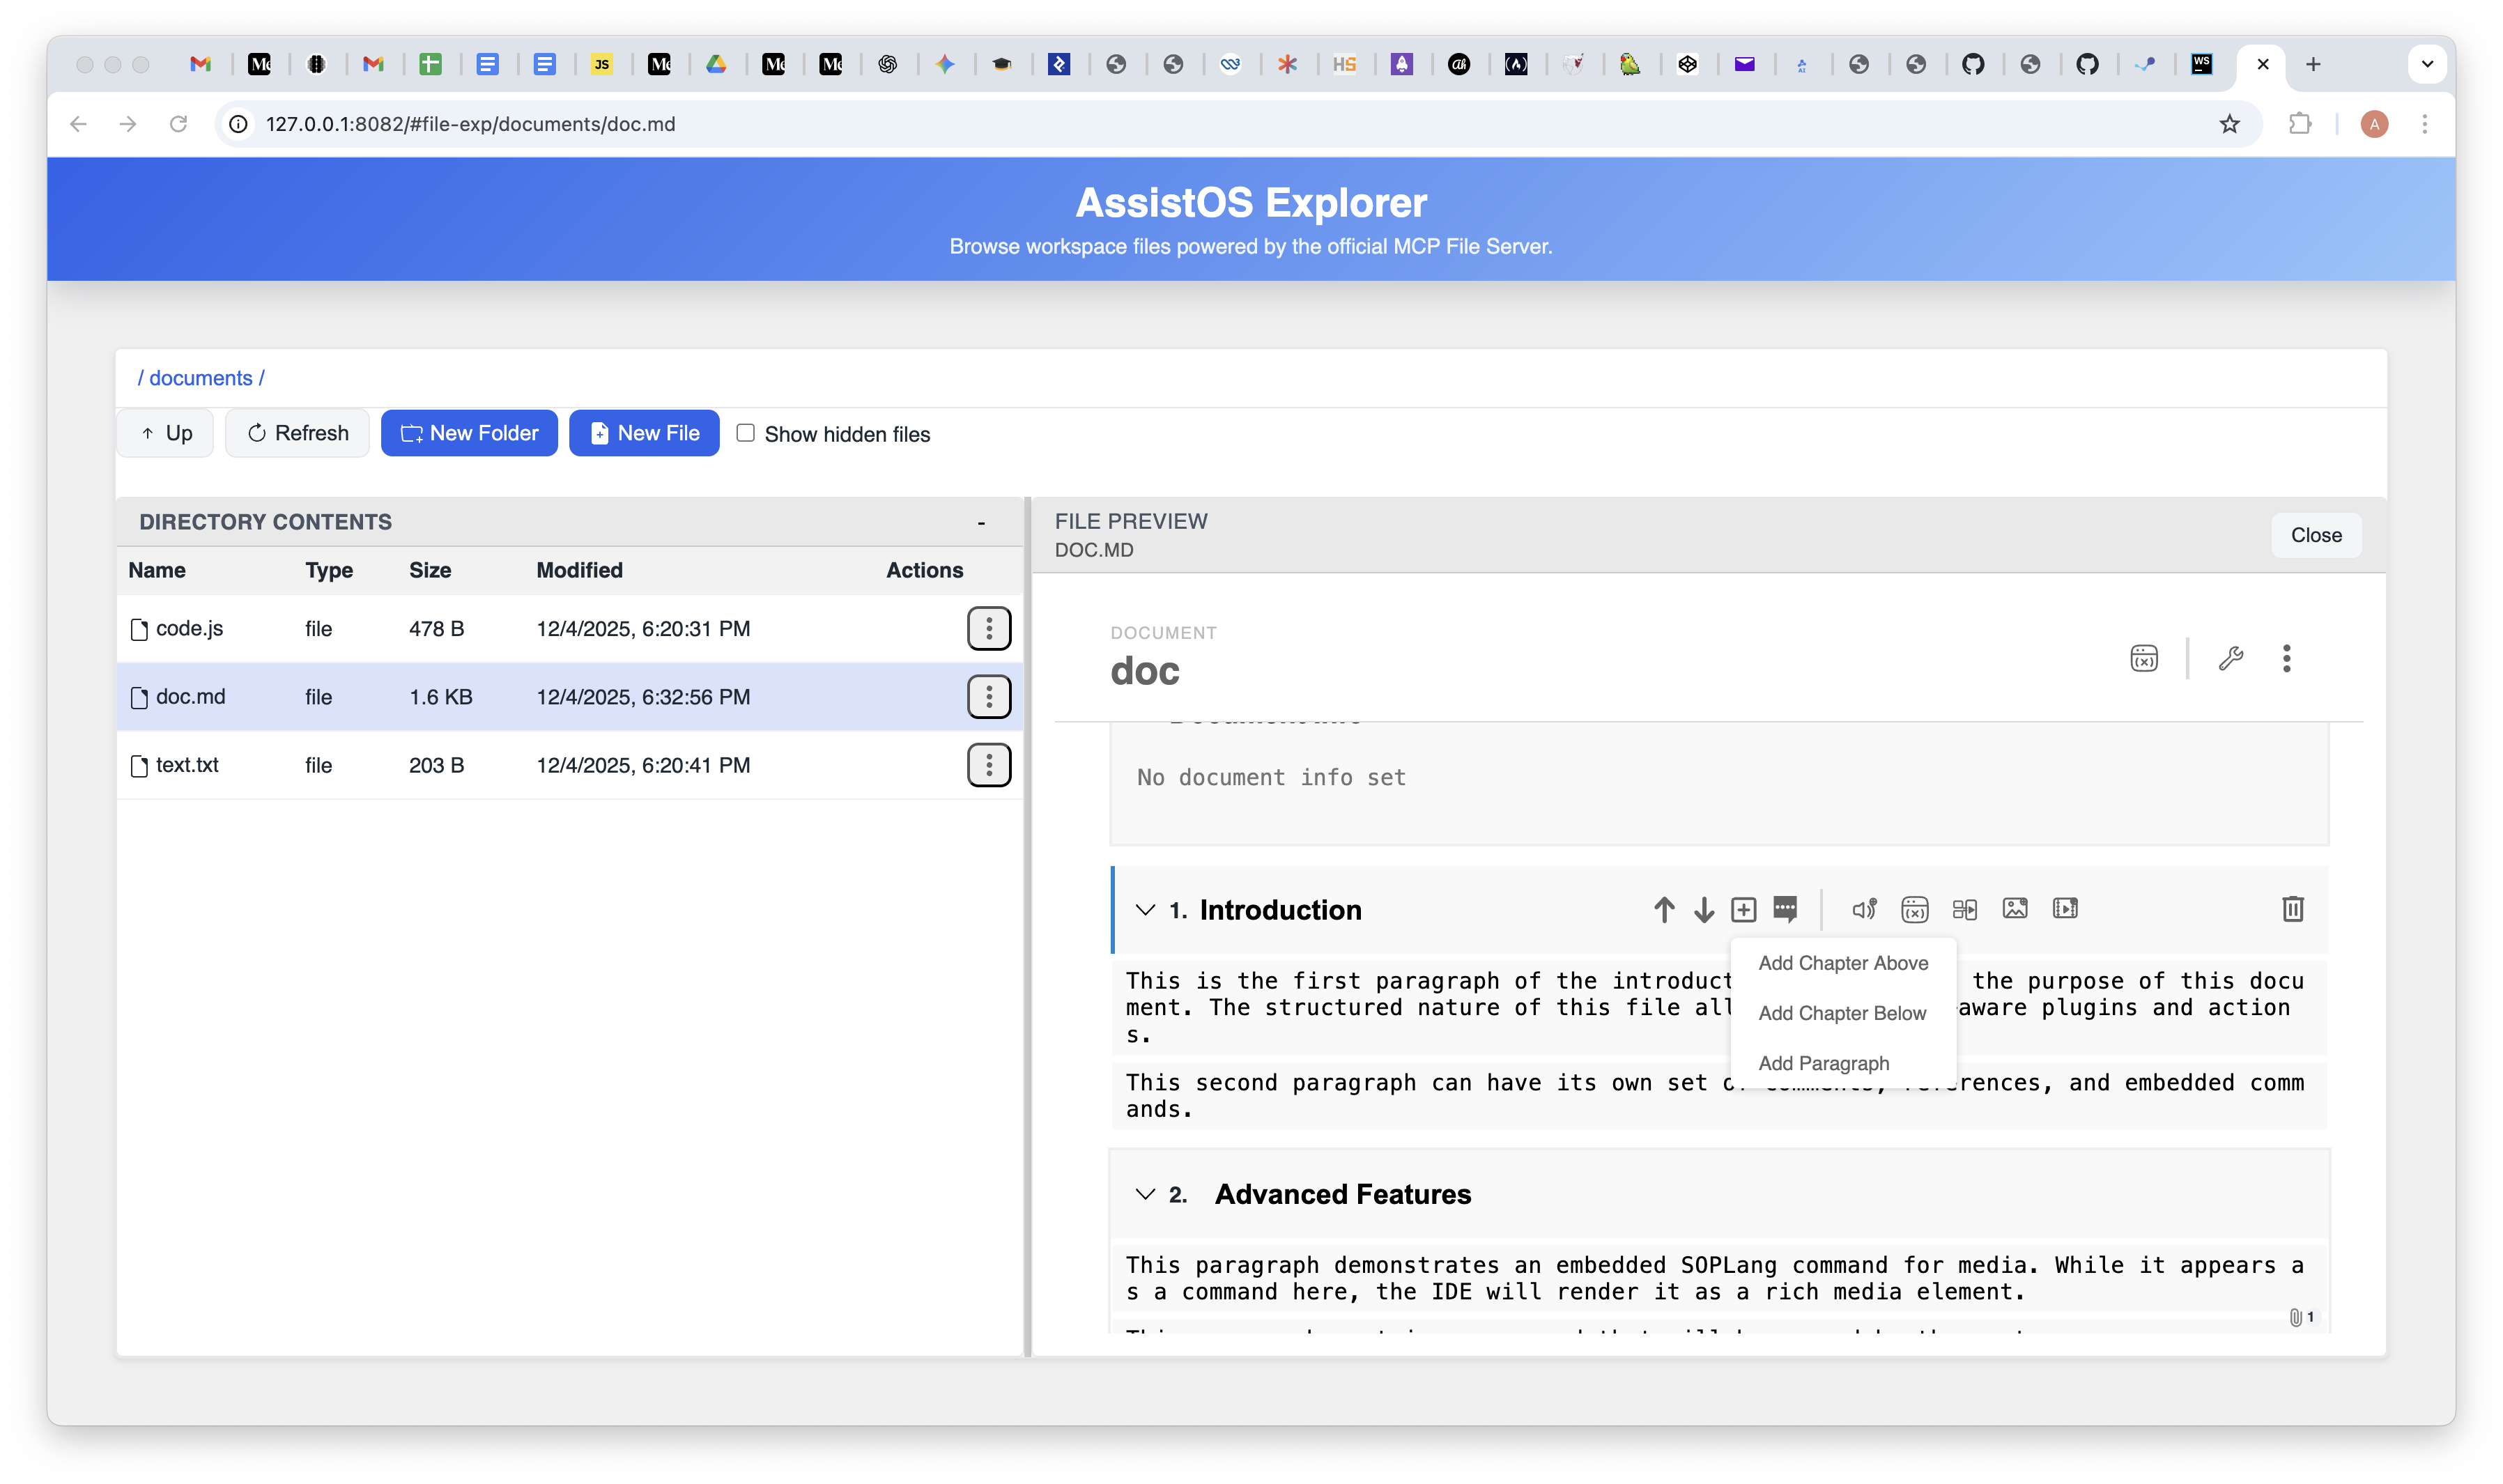Collapse the Directory Contents panel

981,521
